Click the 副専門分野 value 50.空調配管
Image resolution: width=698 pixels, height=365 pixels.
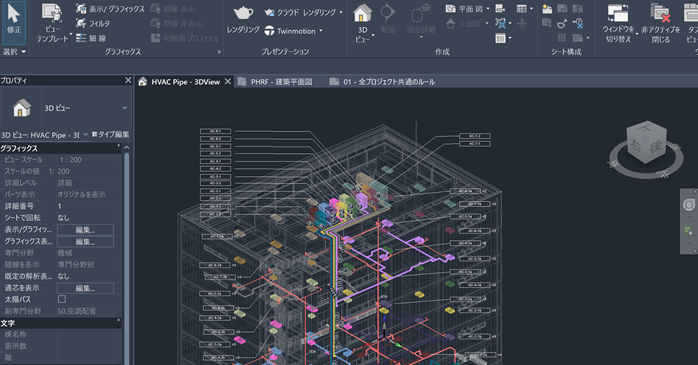click(77, 311)
